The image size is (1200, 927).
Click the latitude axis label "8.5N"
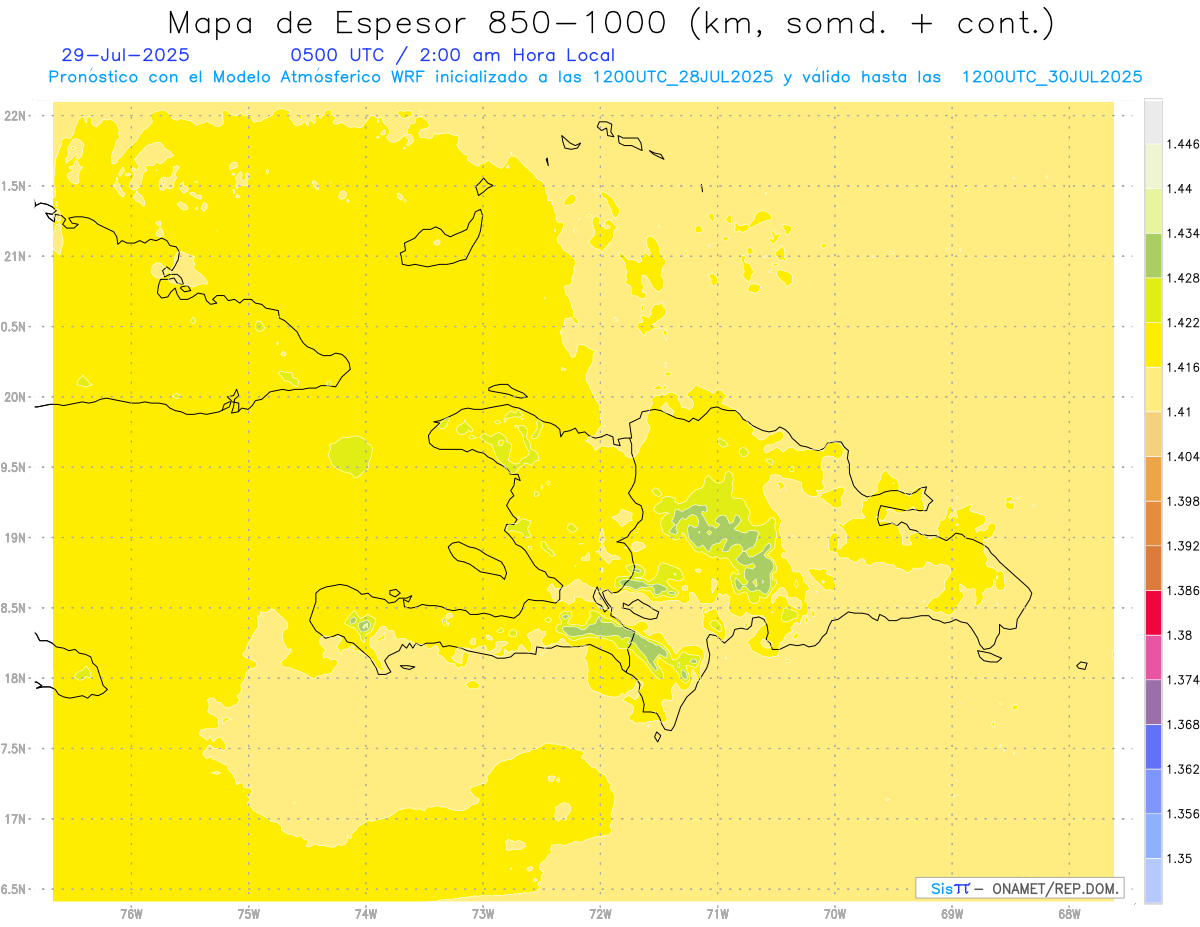15,608
